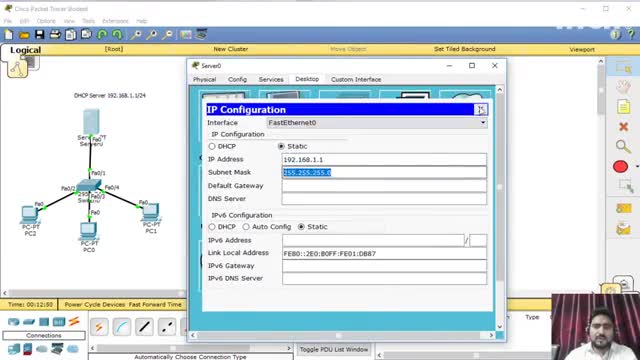640x360 pixels.
Task: Click the IP Address field 192.168.1.1
Action: pos(384,159)
